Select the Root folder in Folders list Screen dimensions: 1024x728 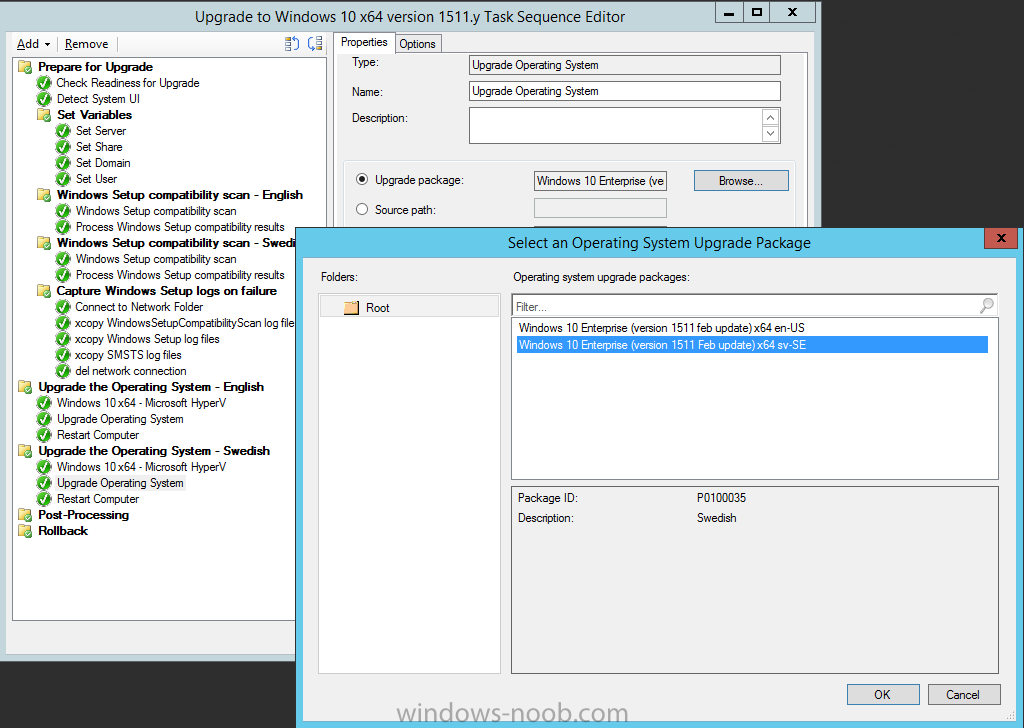coord(409,308)
